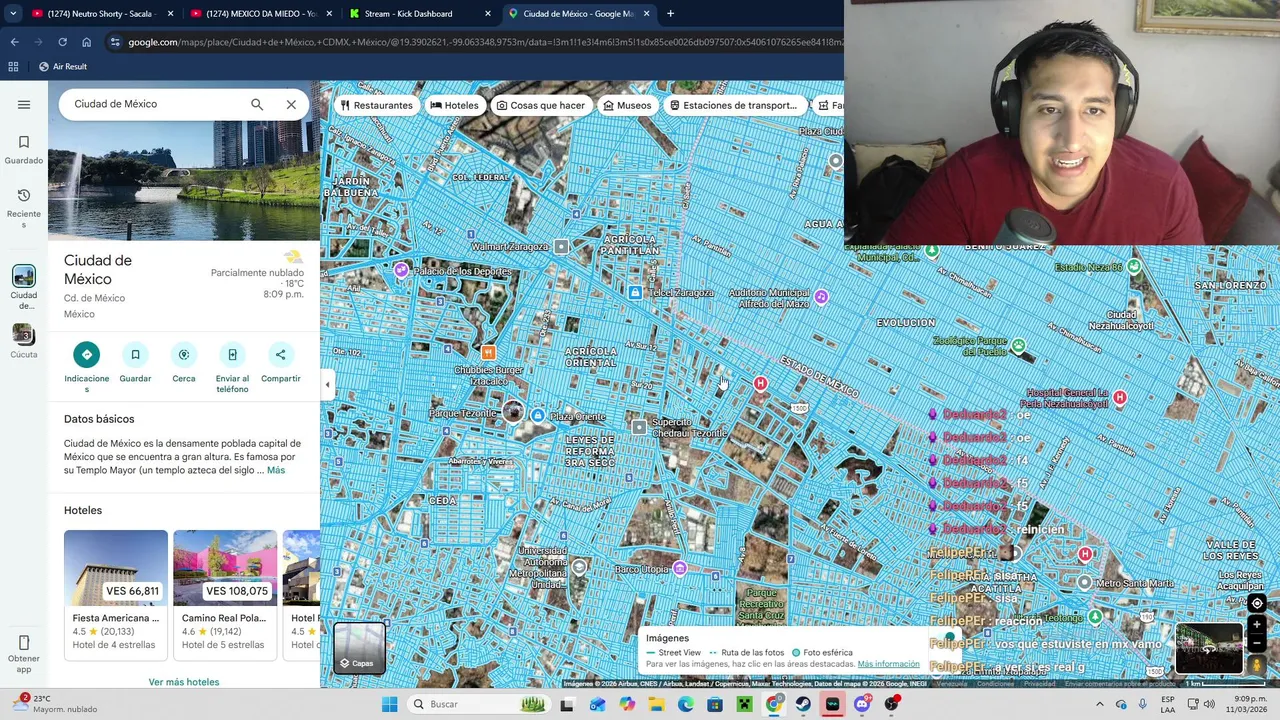Select the Hoteles filter chip

[x=454, y=105]
